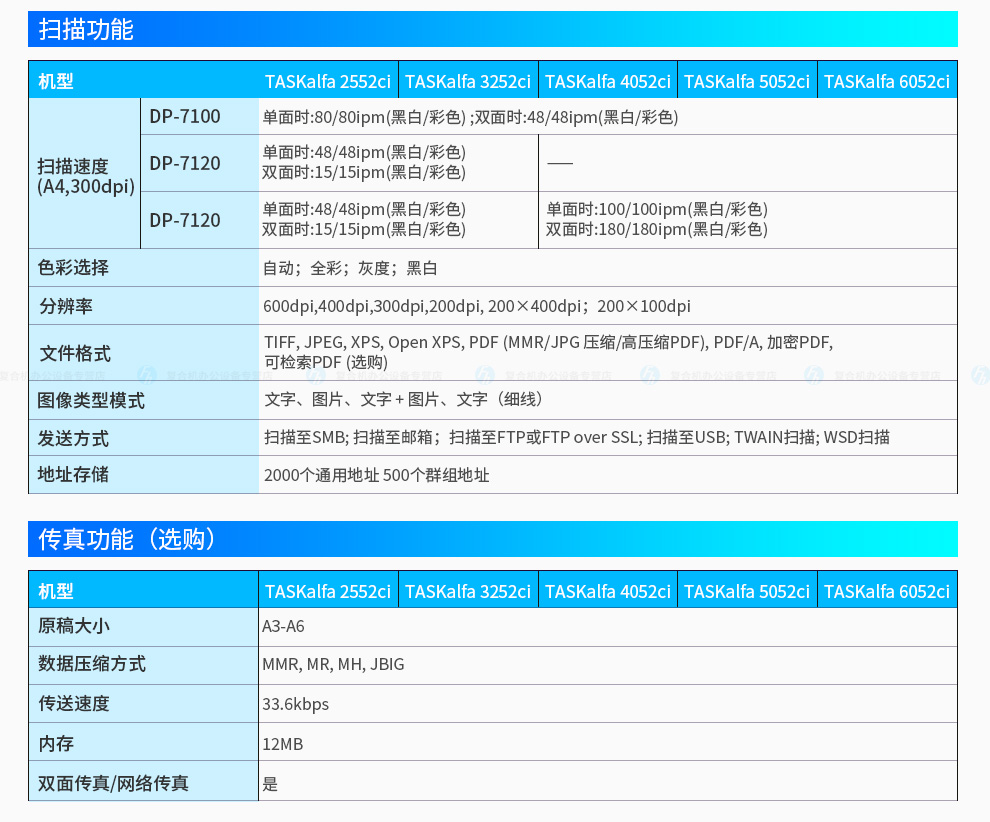The height and width of the screenshot is (822, 990).
Task: Click the 600dpi,400dpi,300dpi,200dpi resolution value
Action: coord(477,306)
